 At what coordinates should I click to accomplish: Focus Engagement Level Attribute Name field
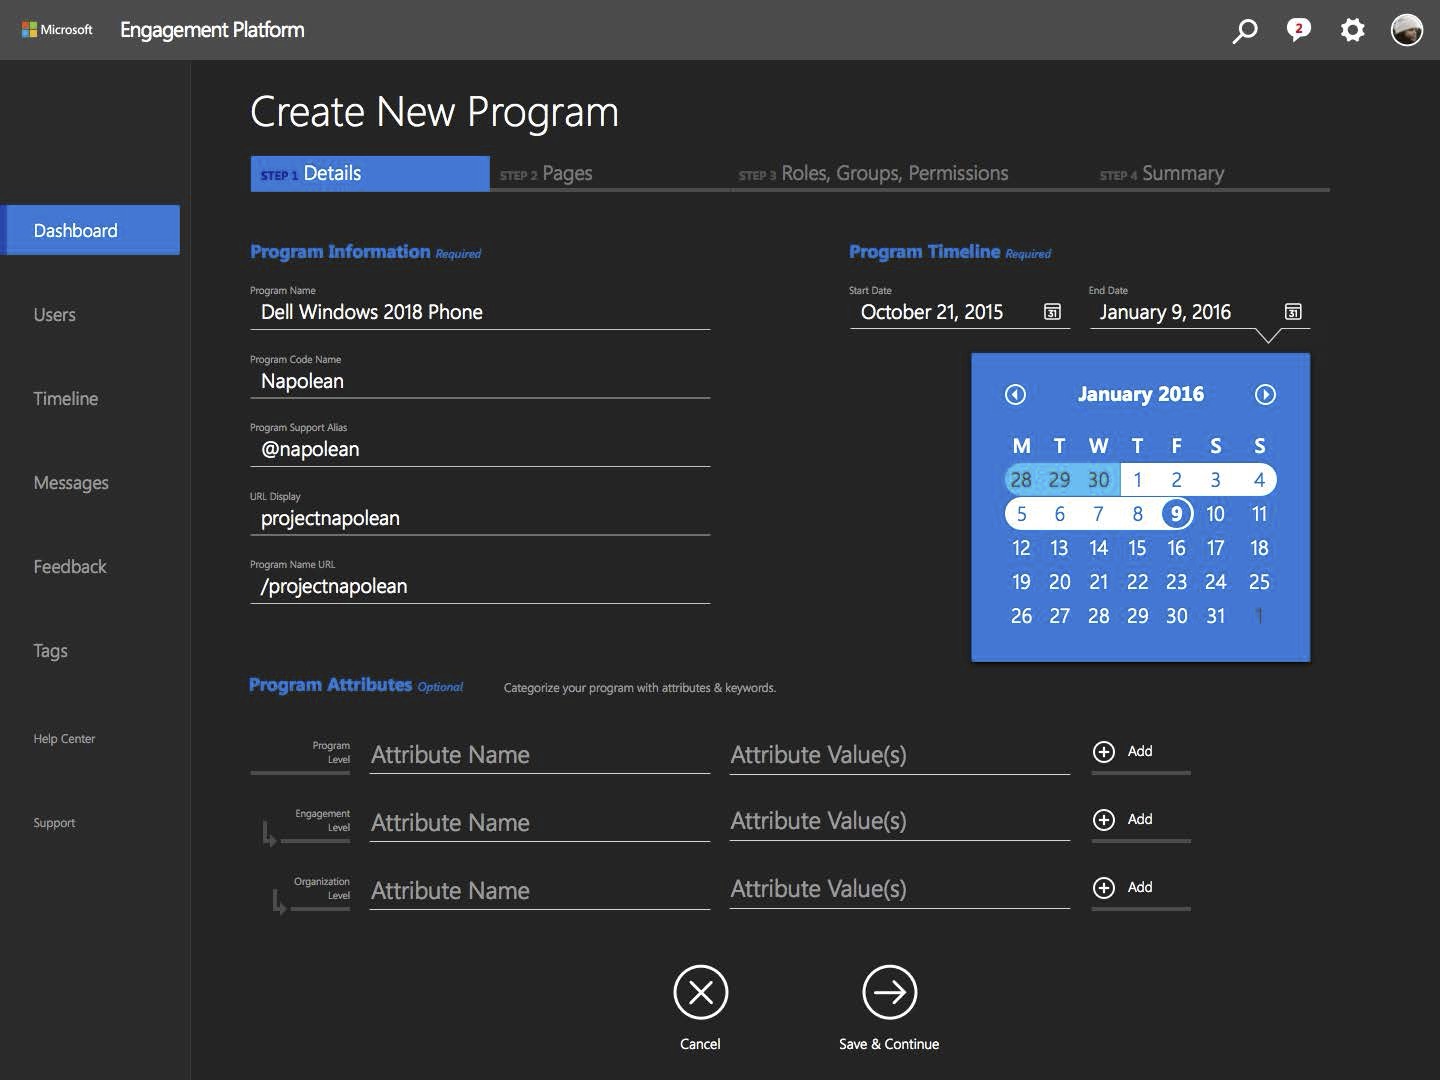[x=540, y=823]
